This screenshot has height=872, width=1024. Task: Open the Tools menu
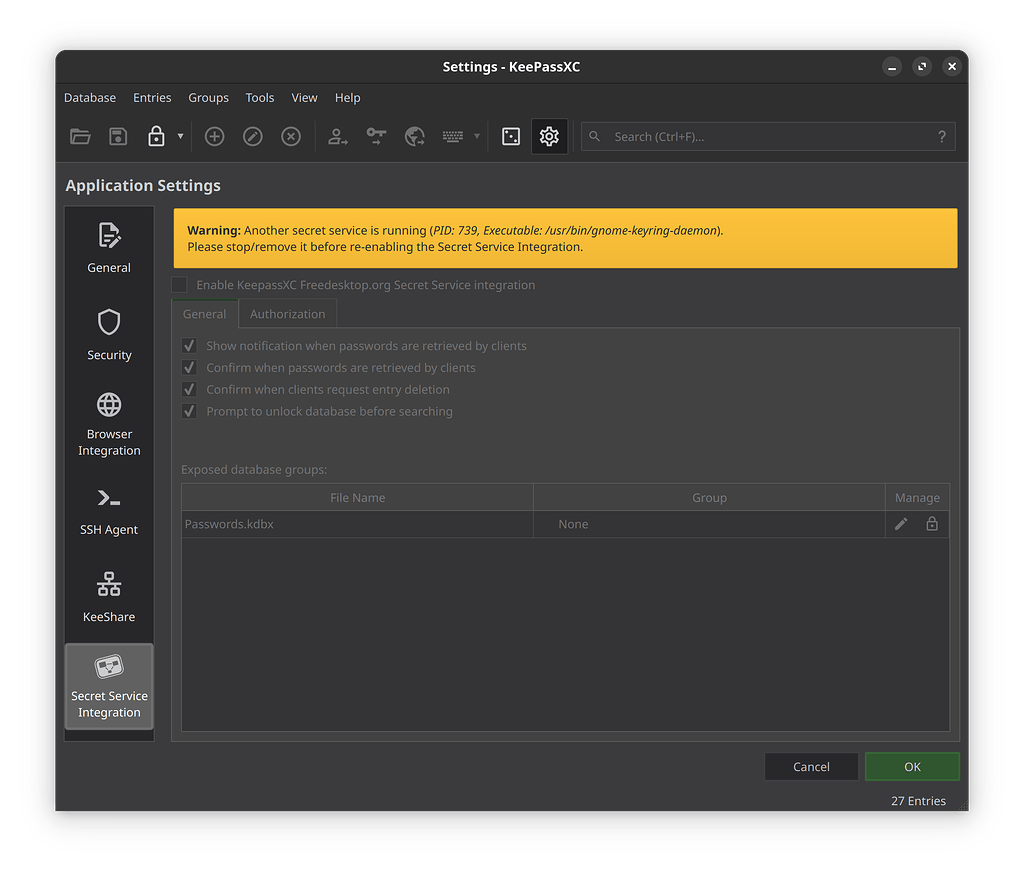[x=259, y=97]
